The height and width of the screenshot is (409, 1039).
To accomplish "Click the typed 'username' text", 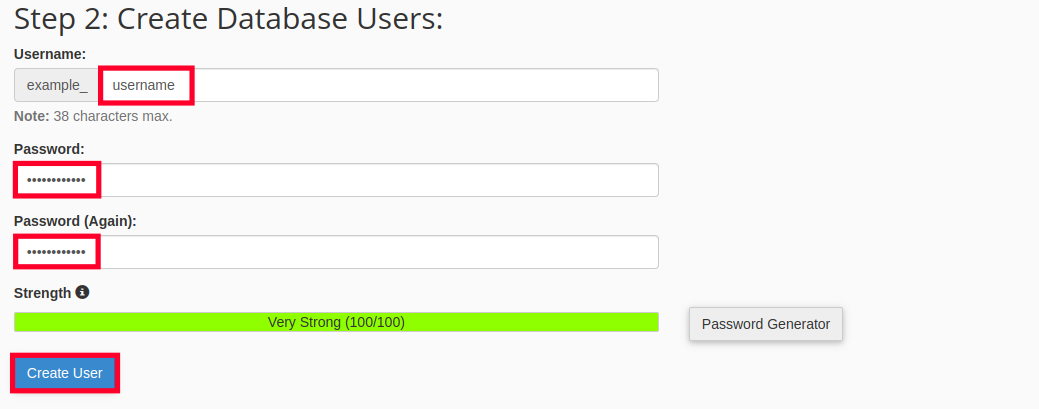I will [x=143, y=86].
